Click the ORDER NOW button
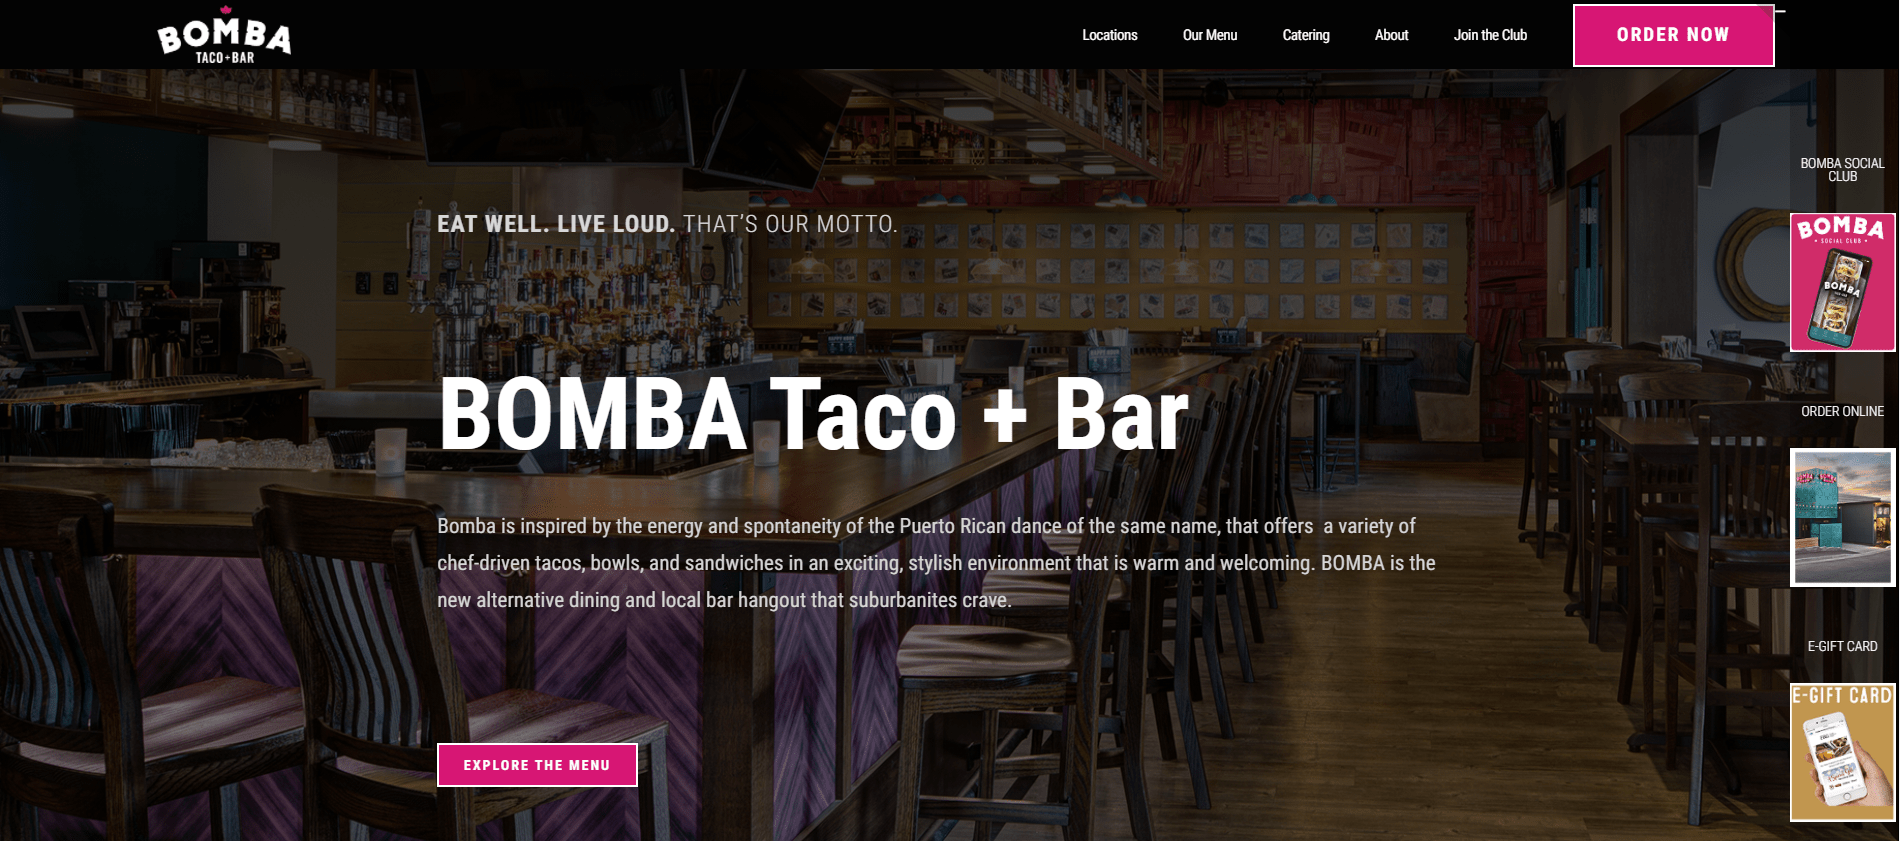Viewport: 1900px width, 841px height. (x=1673, y=35)
